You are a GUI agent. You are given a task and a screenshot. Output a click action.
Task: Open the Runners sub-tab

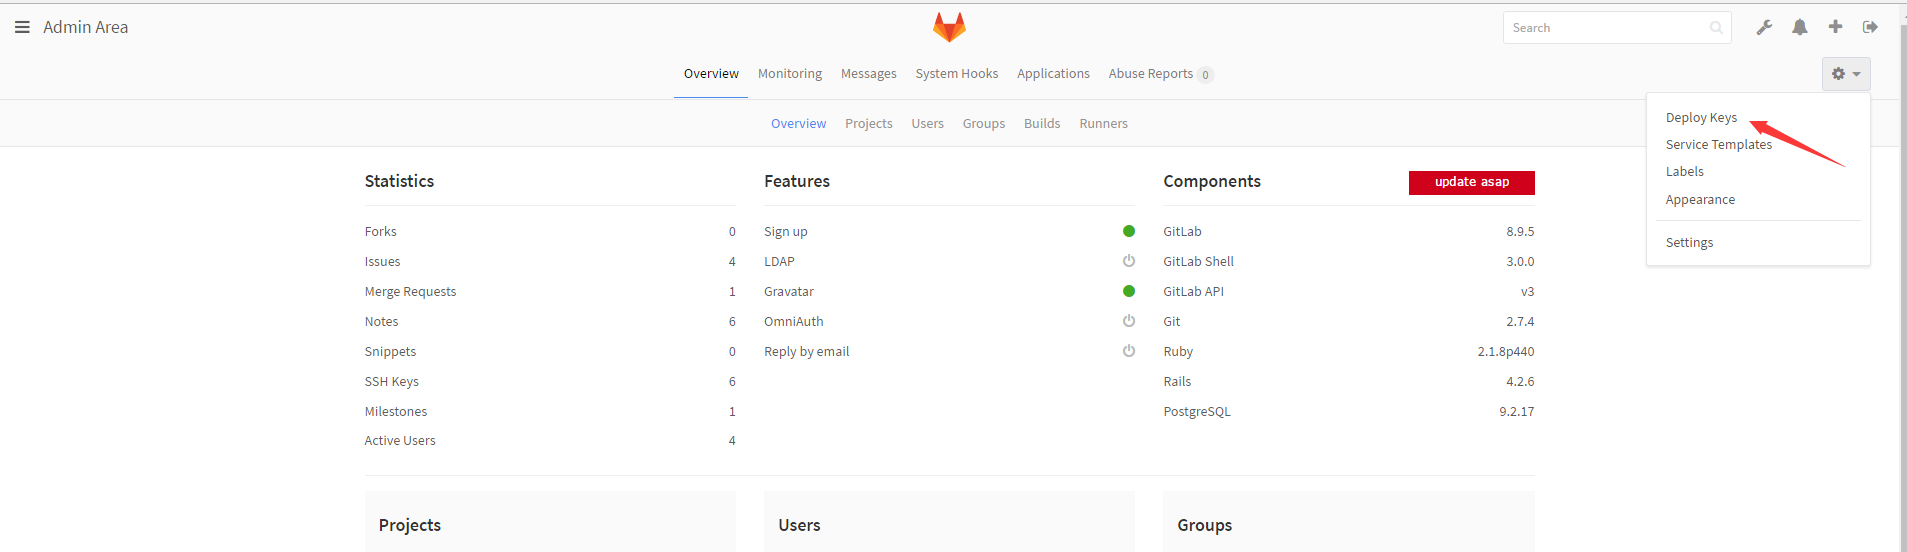pyautogui.click(x=1103, y=124)
